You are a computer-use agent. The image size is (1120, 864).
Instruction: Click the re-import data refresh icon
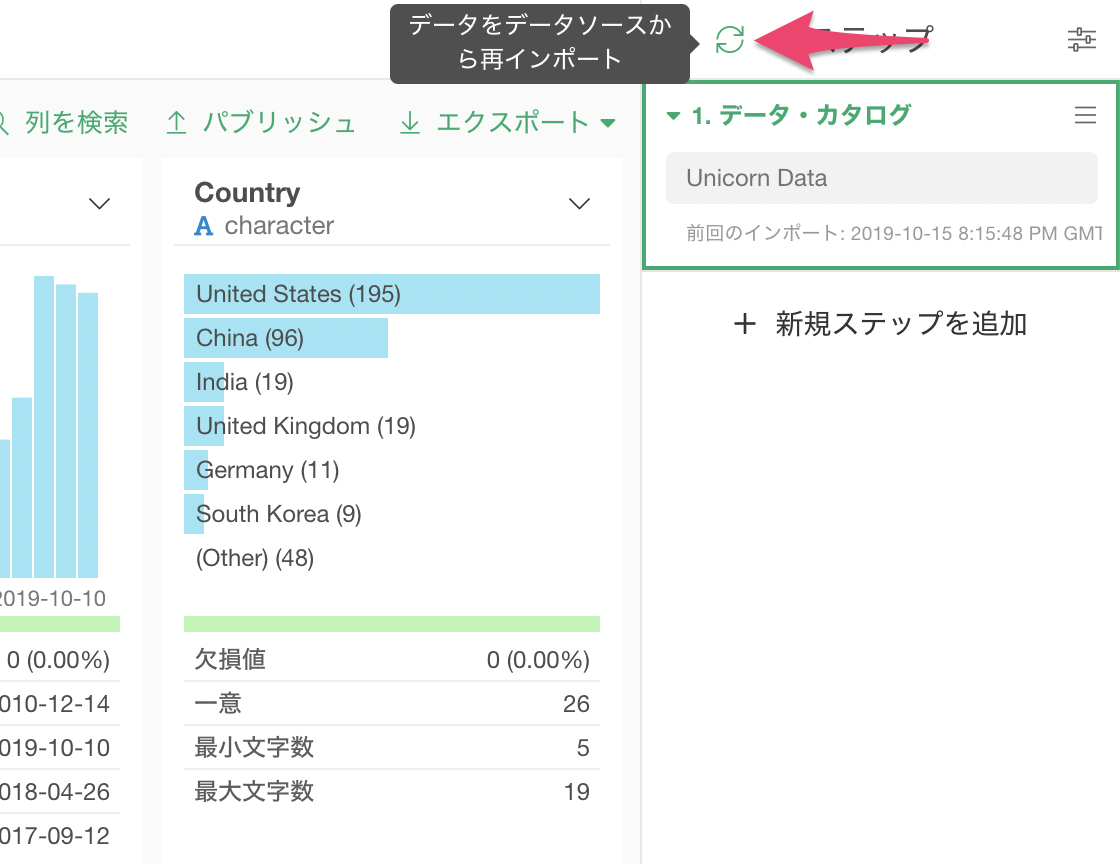[730, 40]
